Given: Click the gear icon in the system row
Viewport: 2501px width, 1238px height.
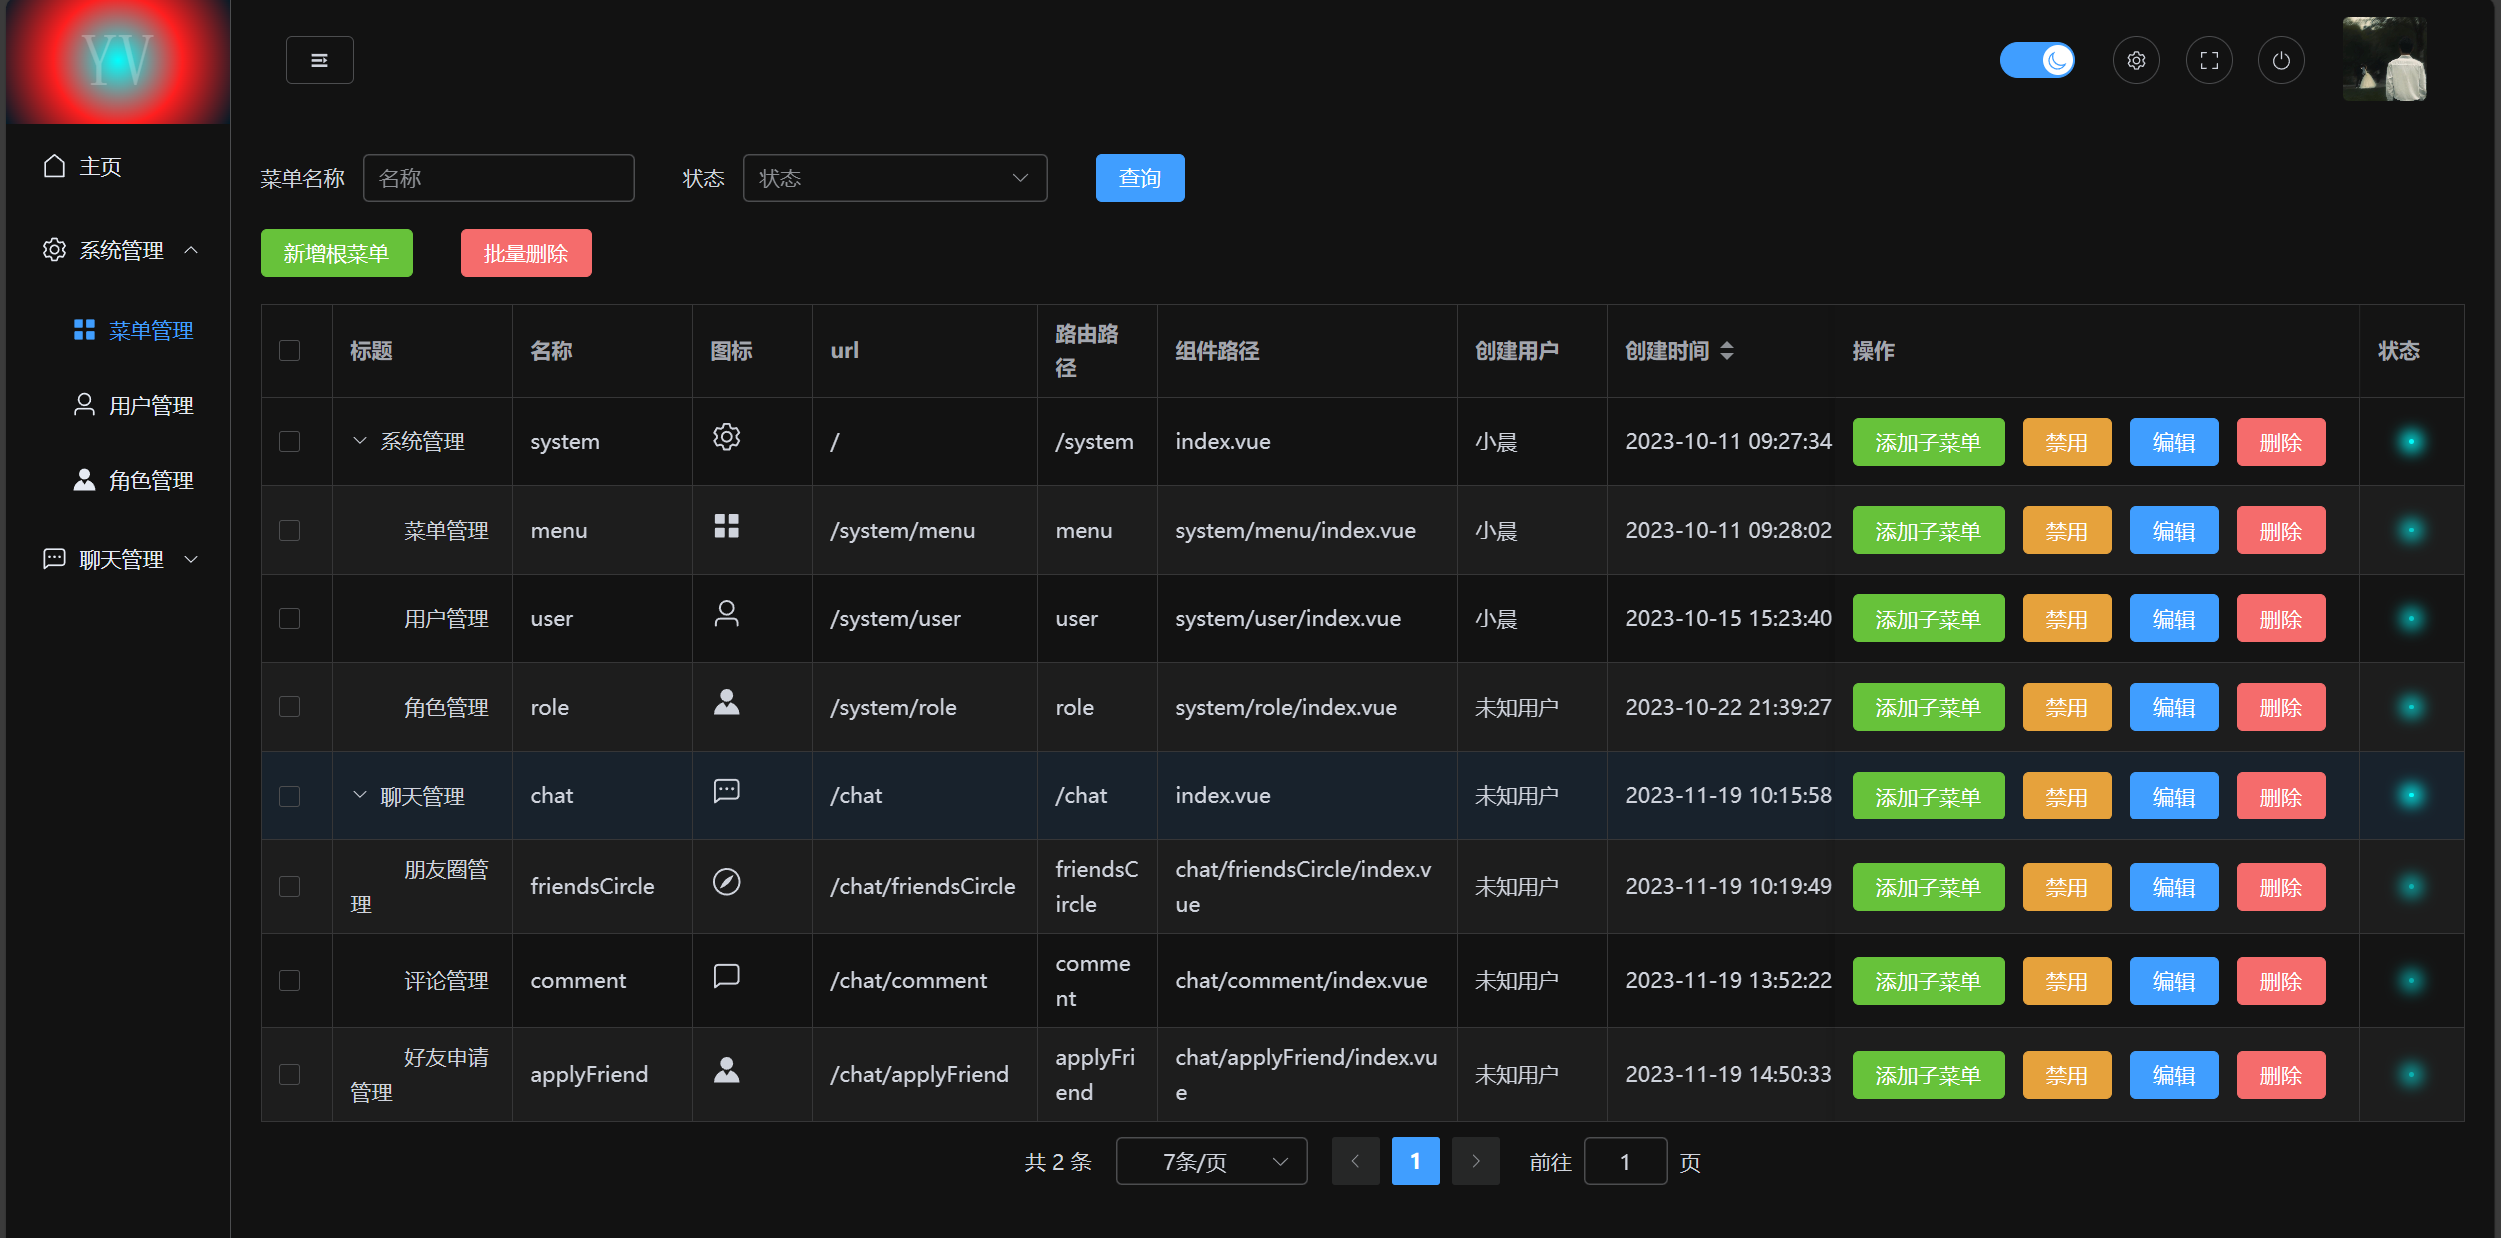Looking at the screenshot, I should pyautogui.click(x=727, y=437).
